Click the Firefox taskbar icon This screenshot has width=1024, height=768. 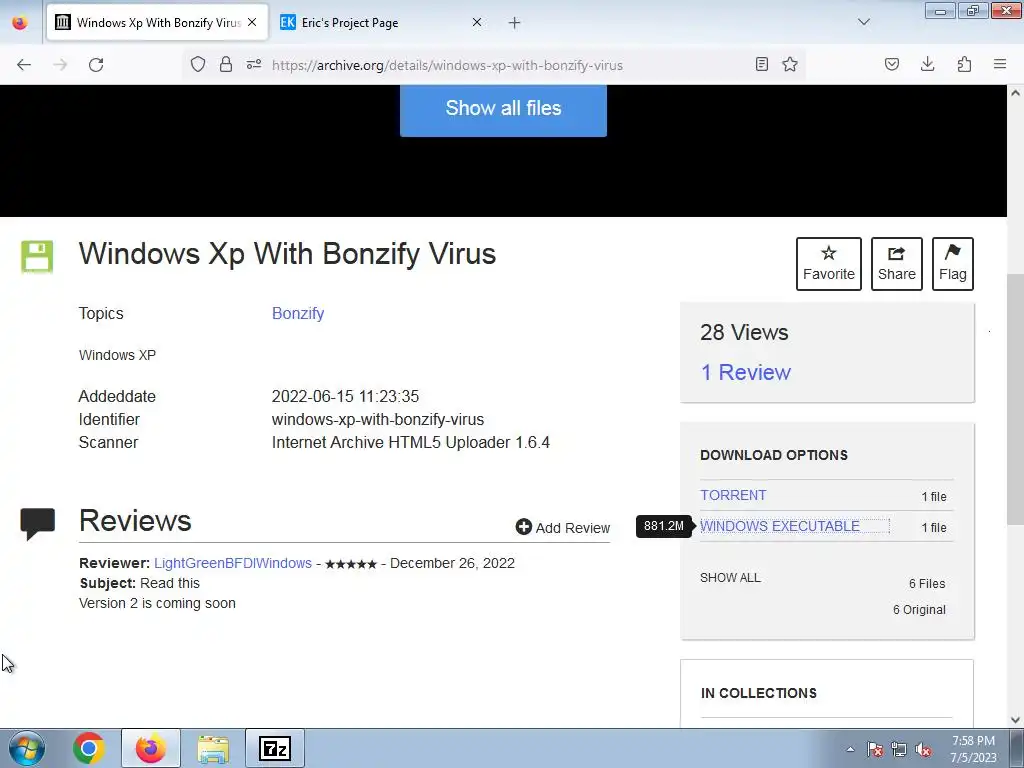point(150,748)
